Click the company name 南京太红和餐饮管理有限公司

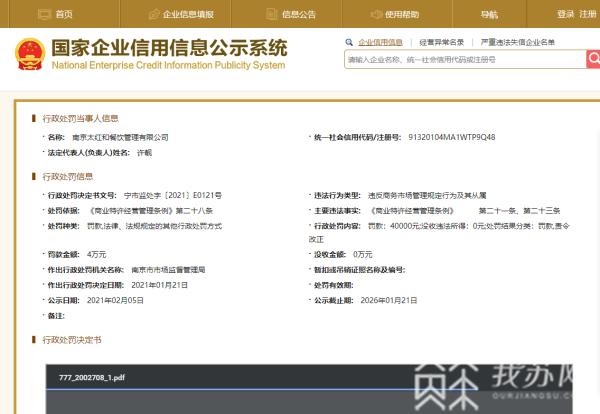(x=121, y=137)
